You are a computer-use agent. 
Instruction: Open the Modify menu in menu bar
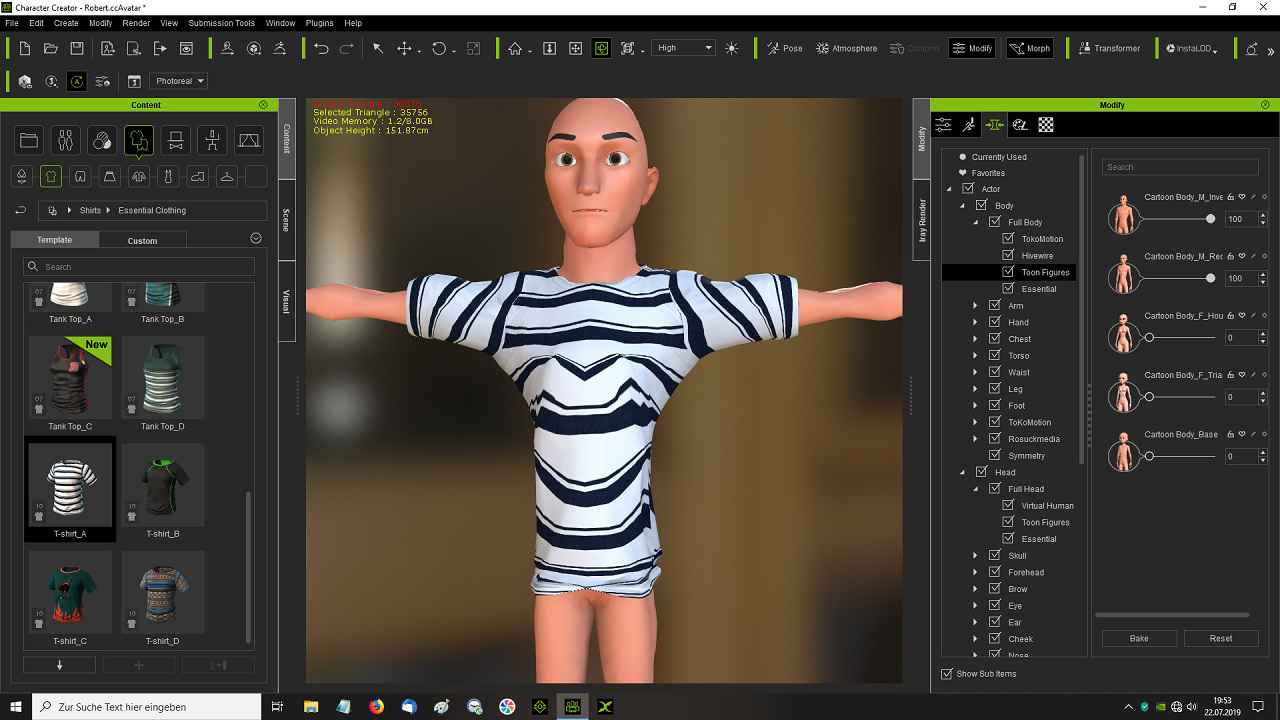pyautogui.click(x=100, y=23)
